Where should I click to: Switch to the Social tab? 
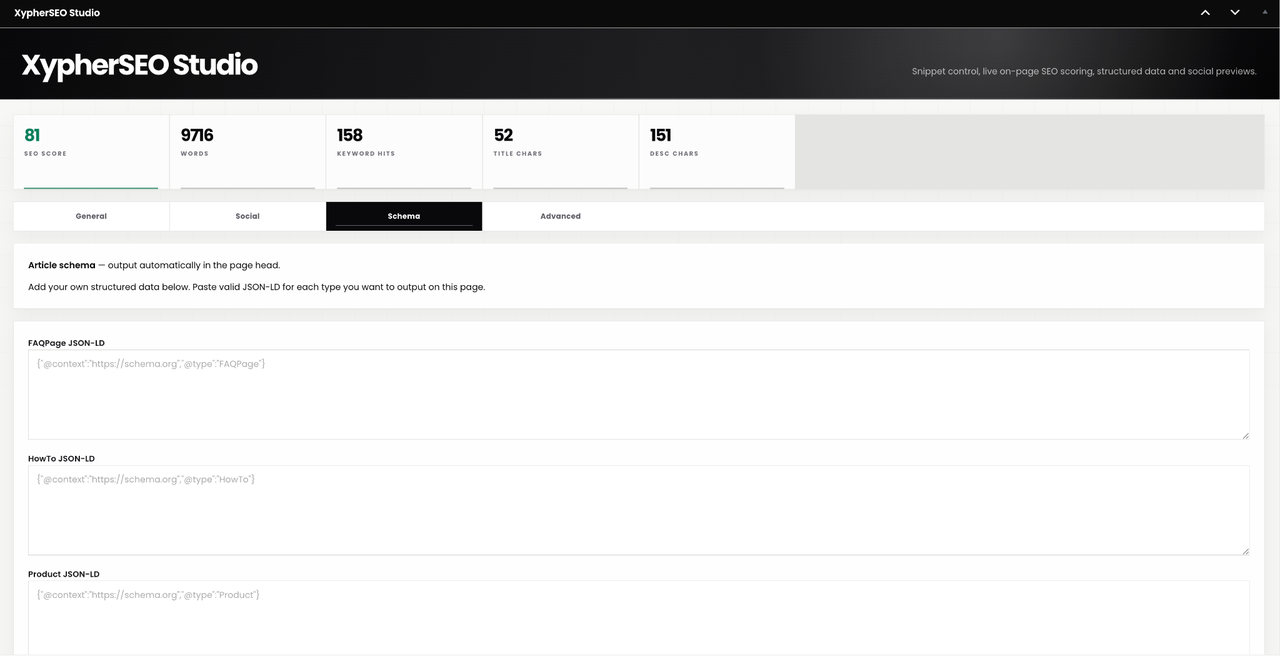(247, 216)
